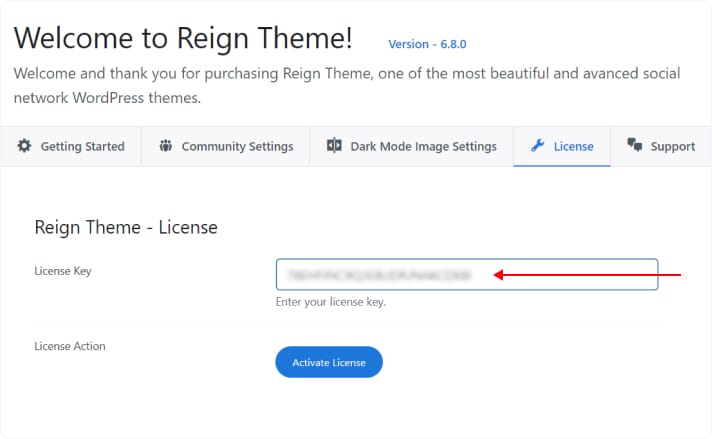This screenshot has height=439, width=712.
Task: Click the gear icon beside Getting Started
Action: point(25,146)
